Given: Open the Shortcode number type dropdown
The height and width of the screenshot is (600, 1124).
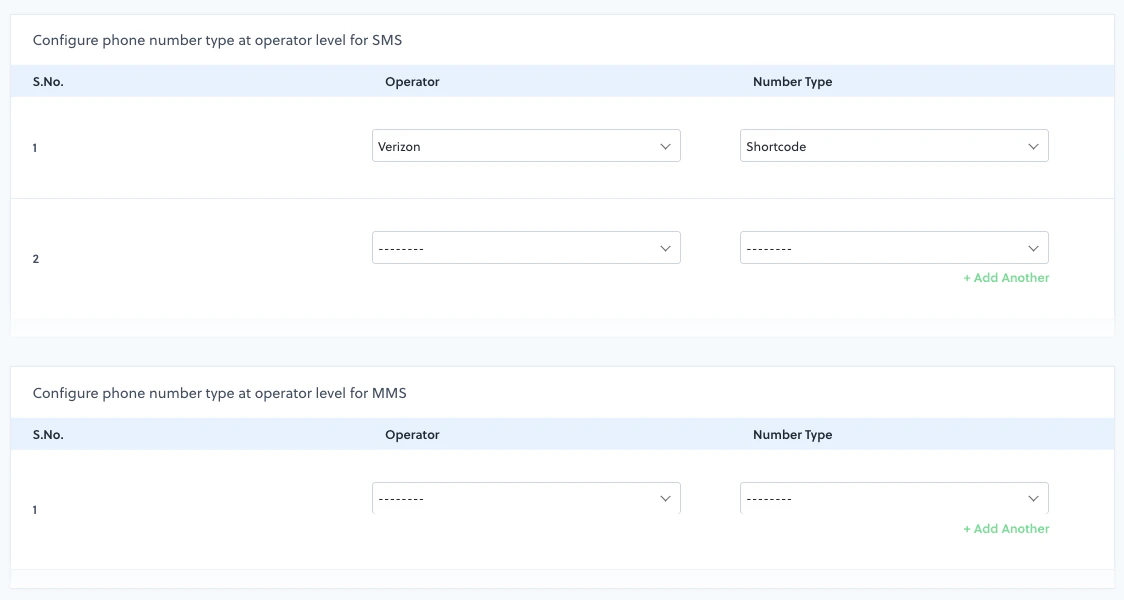Looking at the screenshot, I should [x=894, y=145].
